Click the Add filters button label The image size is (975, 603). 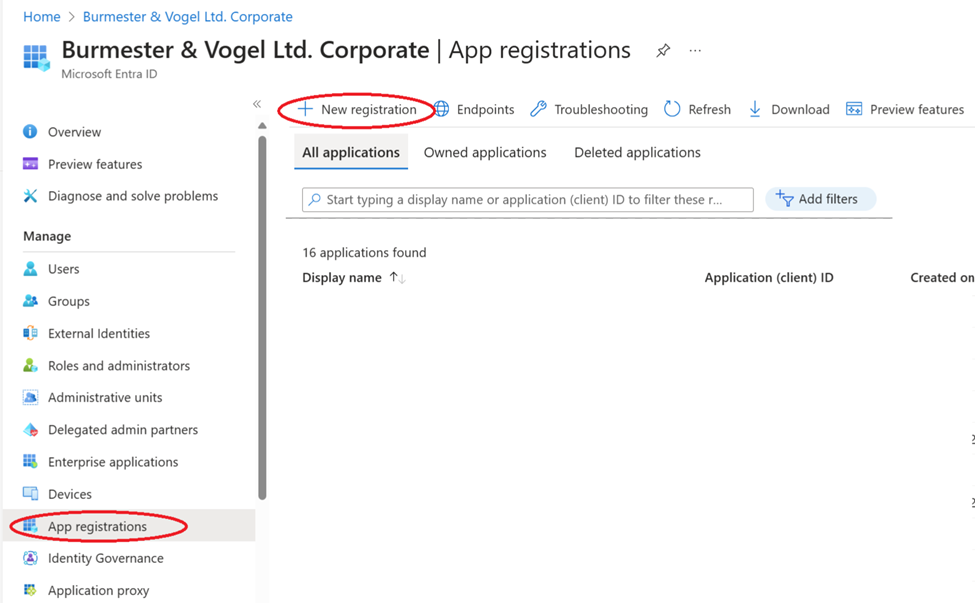[x=828, y=199]
